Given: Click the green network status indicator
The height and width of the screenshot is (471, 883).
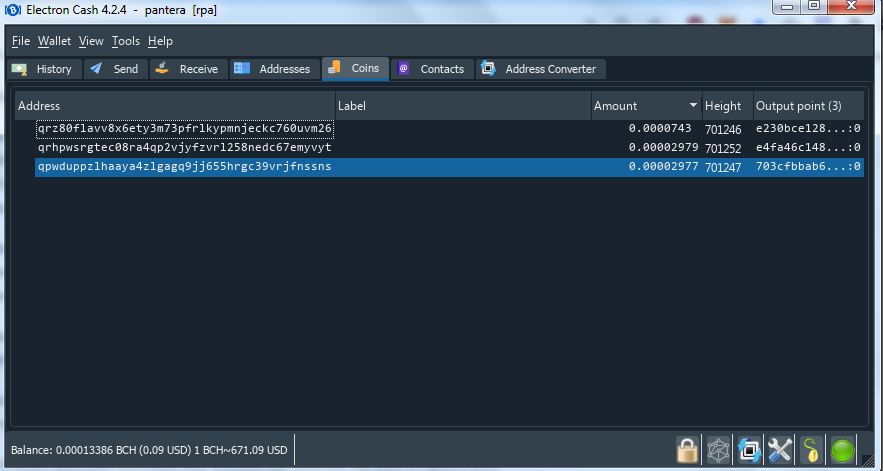Looking at the screenshot, I should tap(842, 451).
